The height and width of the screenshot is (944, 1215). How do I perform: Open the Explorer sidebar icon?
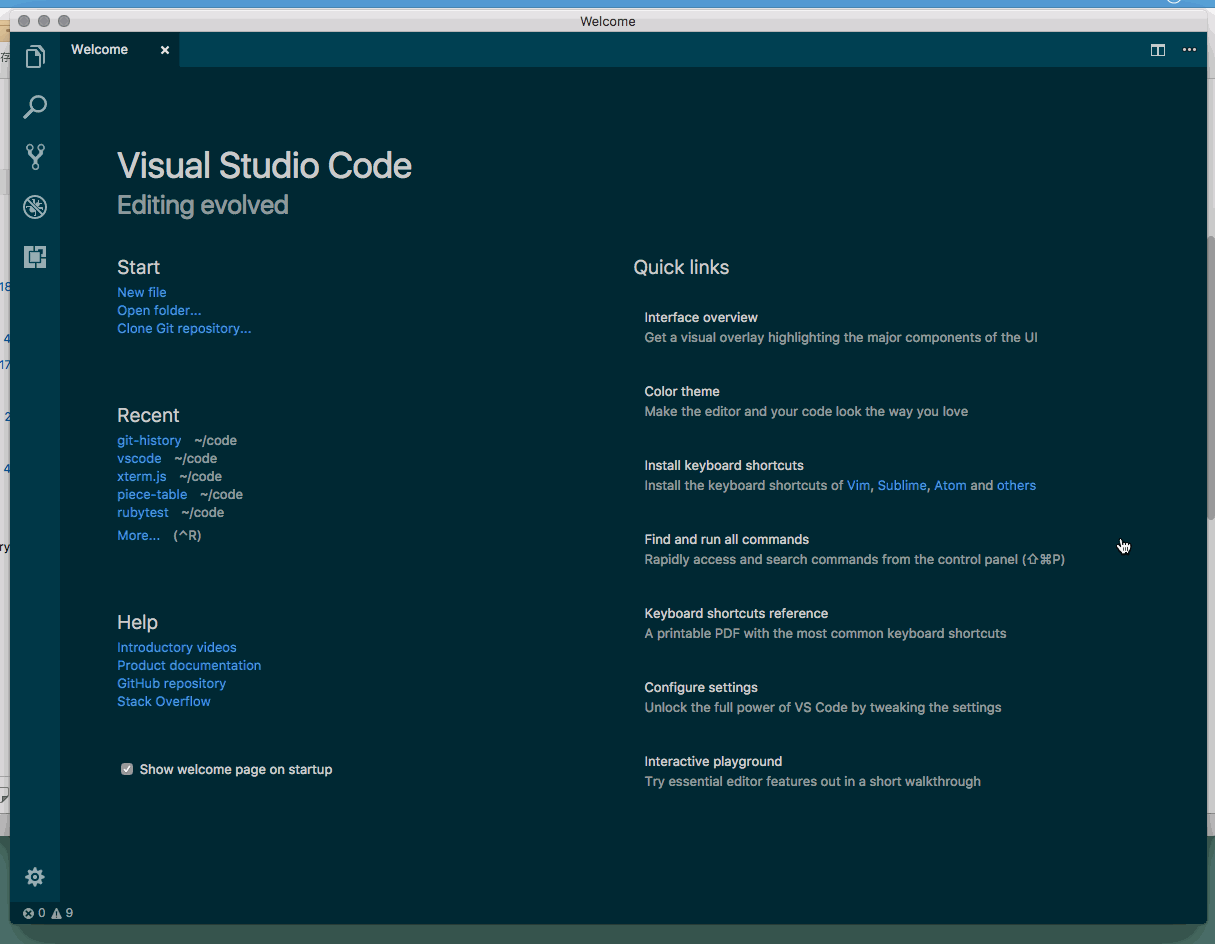tap(35, 57)
